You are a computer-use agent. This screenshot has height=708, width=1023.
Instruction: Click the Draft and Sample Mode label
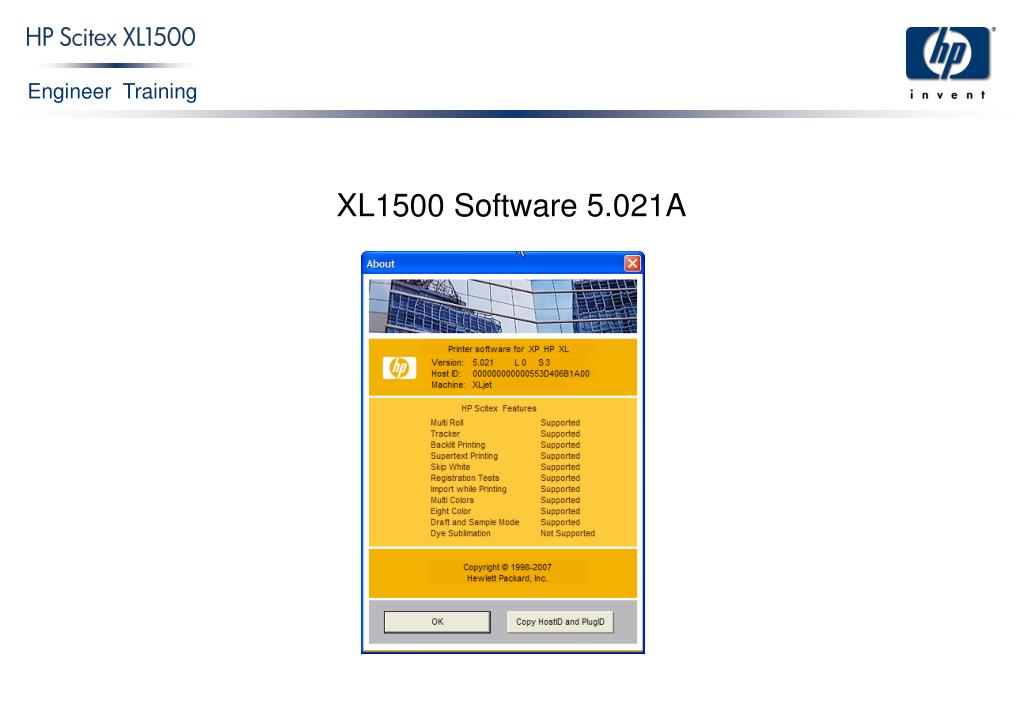(474, 523)
